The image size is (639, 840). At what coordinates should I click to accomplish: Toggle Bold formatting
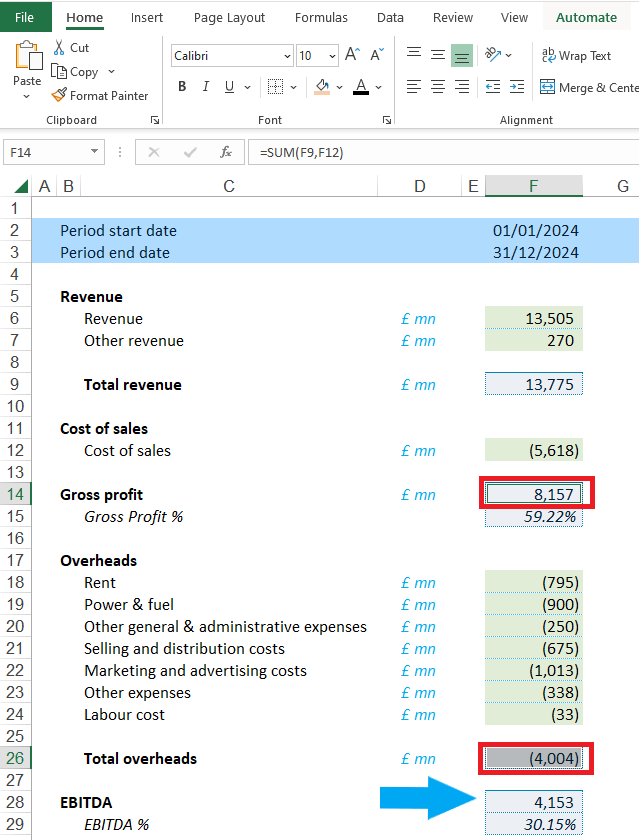click(182, 87)
